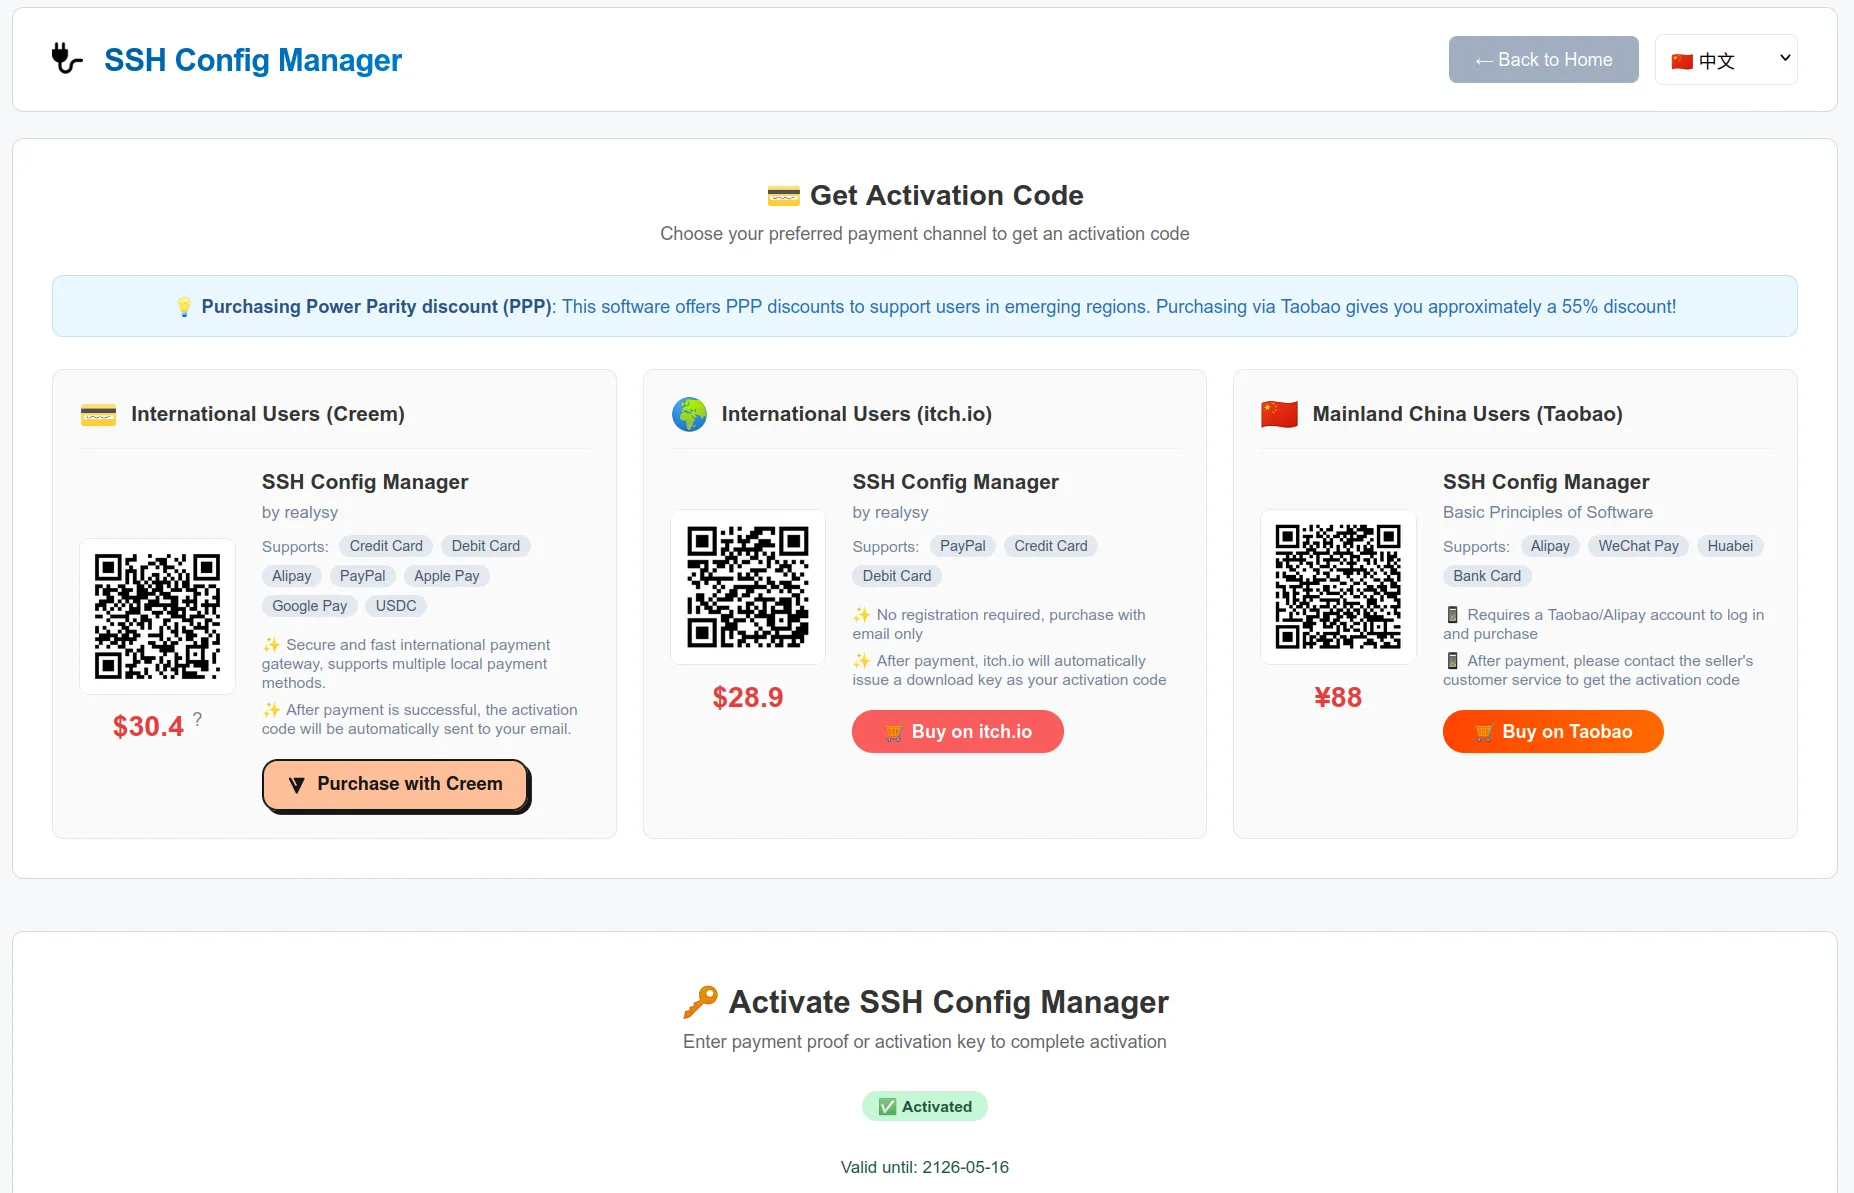Click the China flag icon beside Mainland China Users
This screenshot has width=1854, height=1193.
click(1279, 414)
